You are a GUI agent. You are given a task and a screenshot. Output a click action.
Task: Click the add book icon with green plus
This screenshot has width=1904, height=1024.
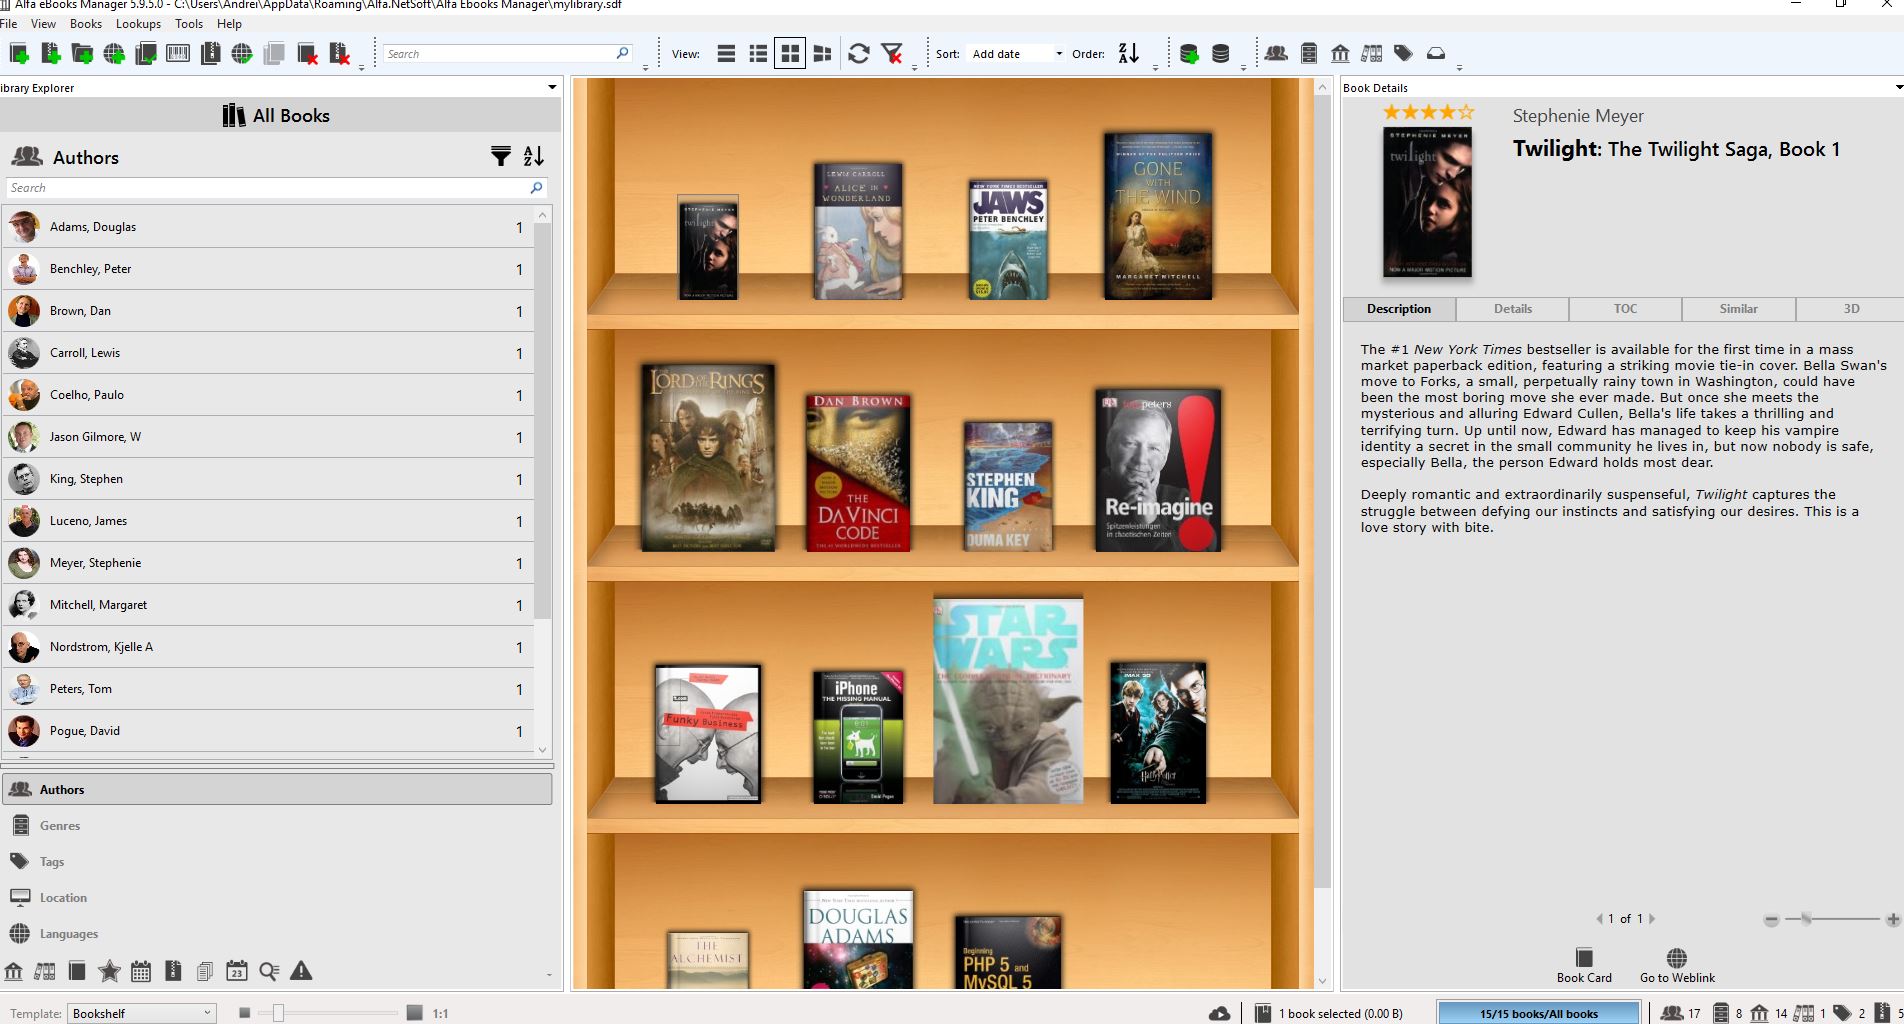pos(18,54)
